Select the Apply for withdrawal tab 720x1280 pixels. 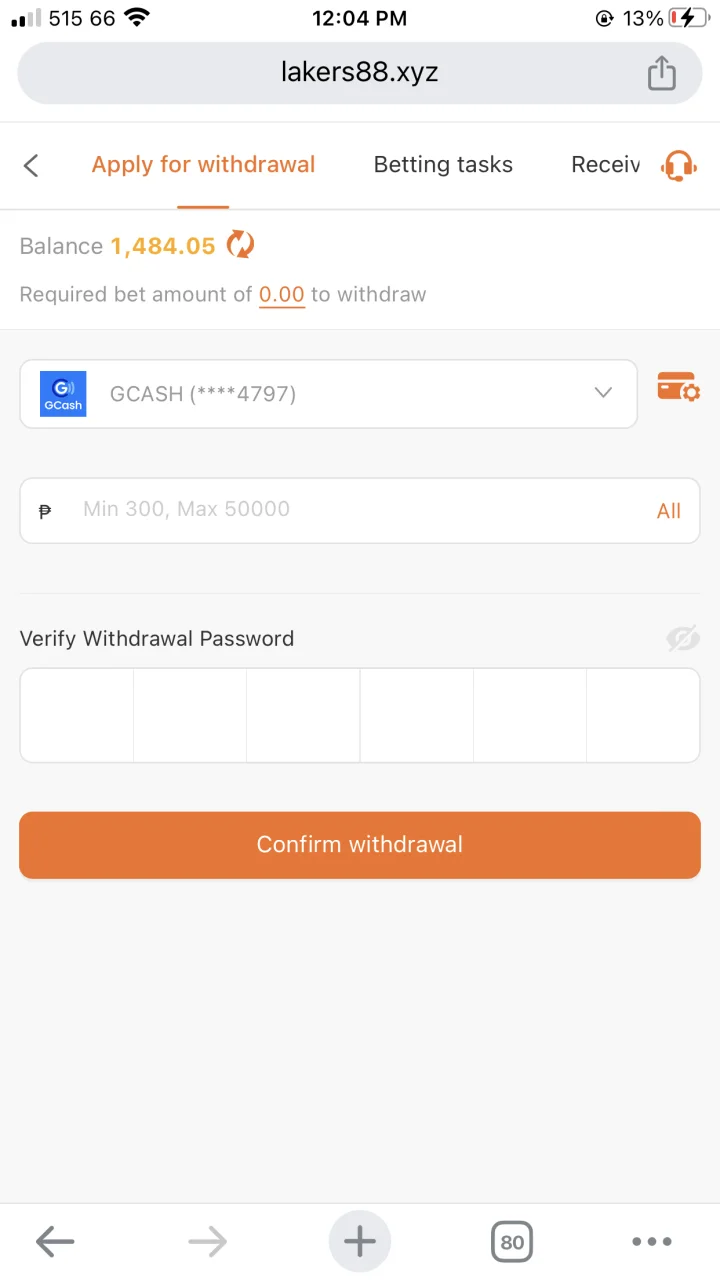[203, 165]
